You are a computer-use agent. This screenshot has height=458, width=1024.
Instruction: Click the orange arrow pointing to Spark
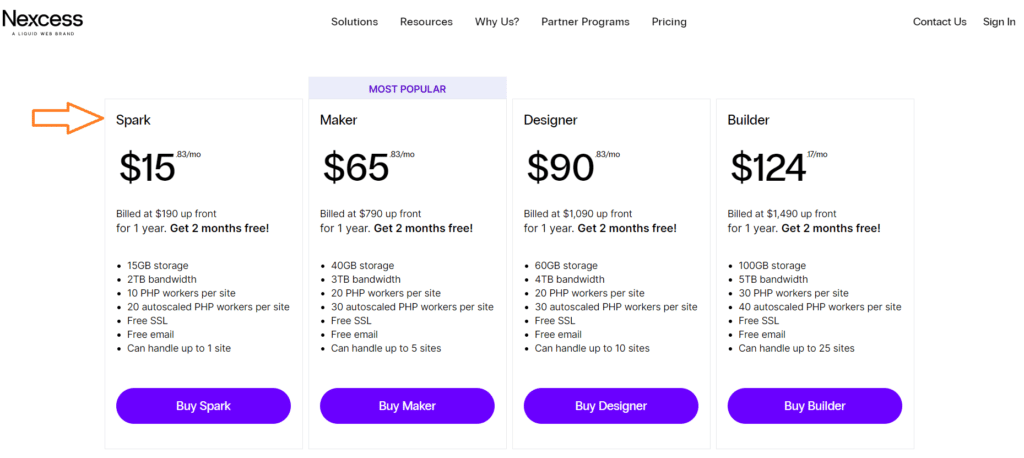69,118
